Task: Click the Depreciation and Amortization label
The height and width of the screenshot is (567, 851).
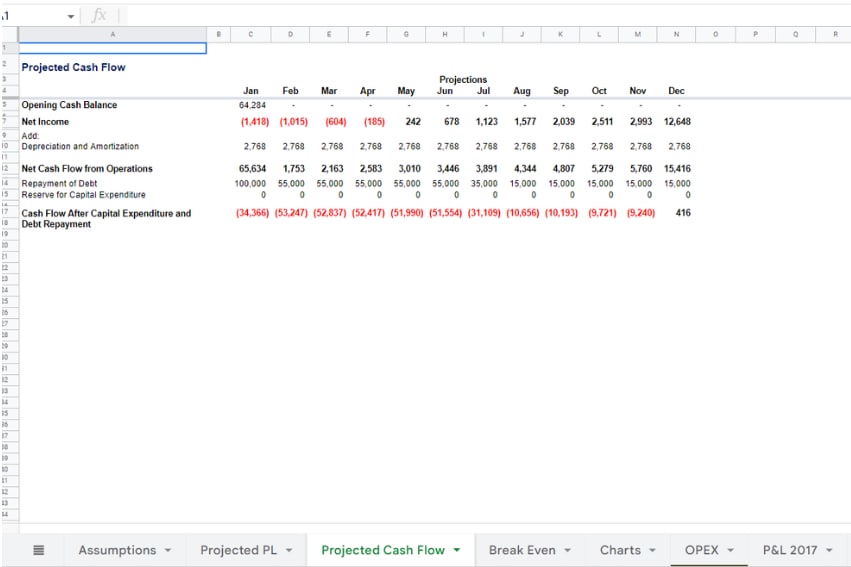Action: point(80,146)
